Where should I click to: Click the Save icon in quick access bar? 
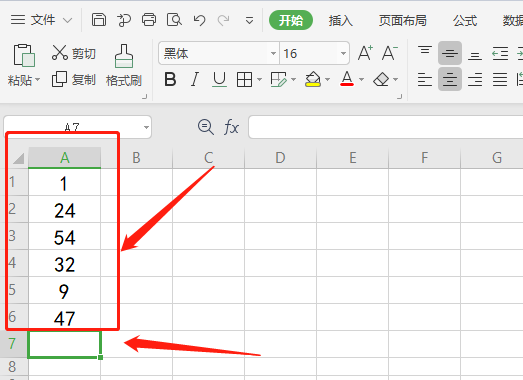[x=99, y=20]
